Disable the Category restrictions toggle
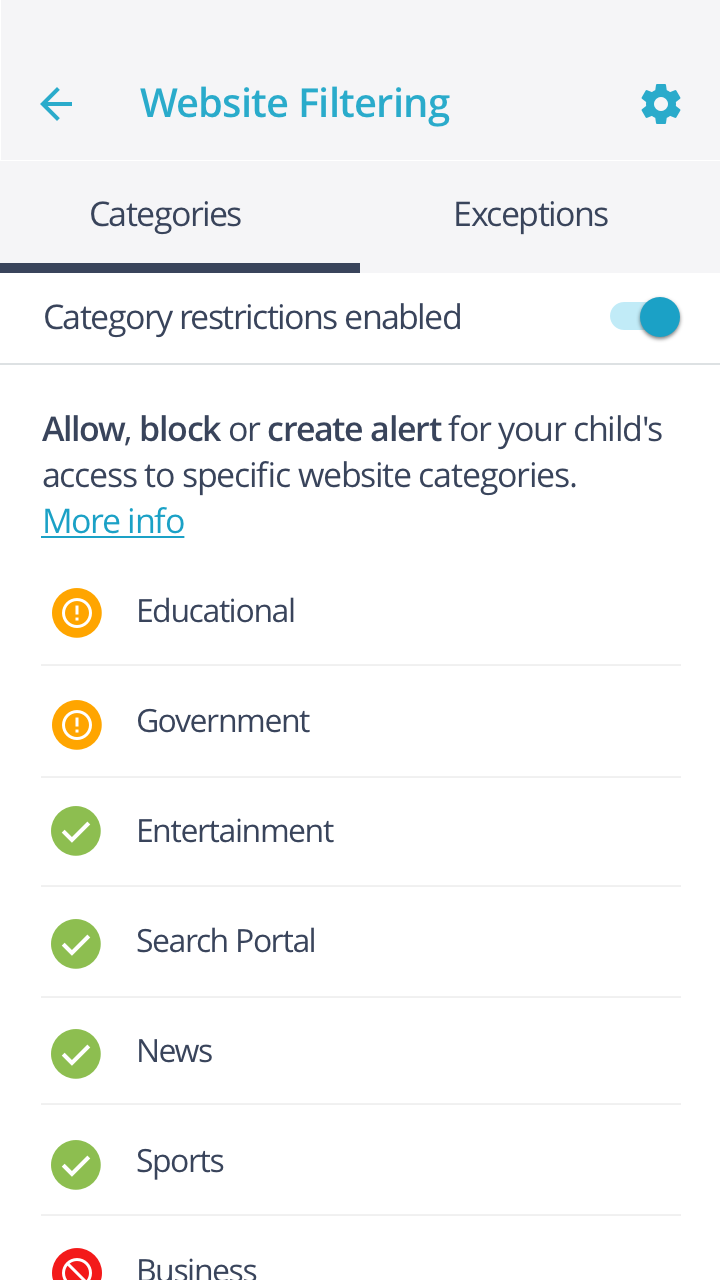 647,318
